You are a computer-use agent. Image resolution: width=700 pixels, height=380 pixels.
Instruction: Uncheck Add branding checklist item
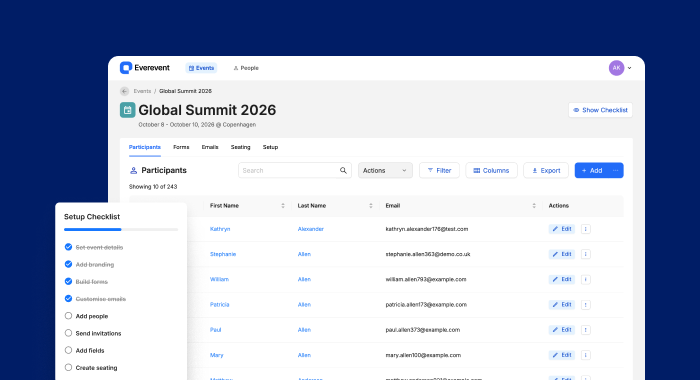[68, 264]
